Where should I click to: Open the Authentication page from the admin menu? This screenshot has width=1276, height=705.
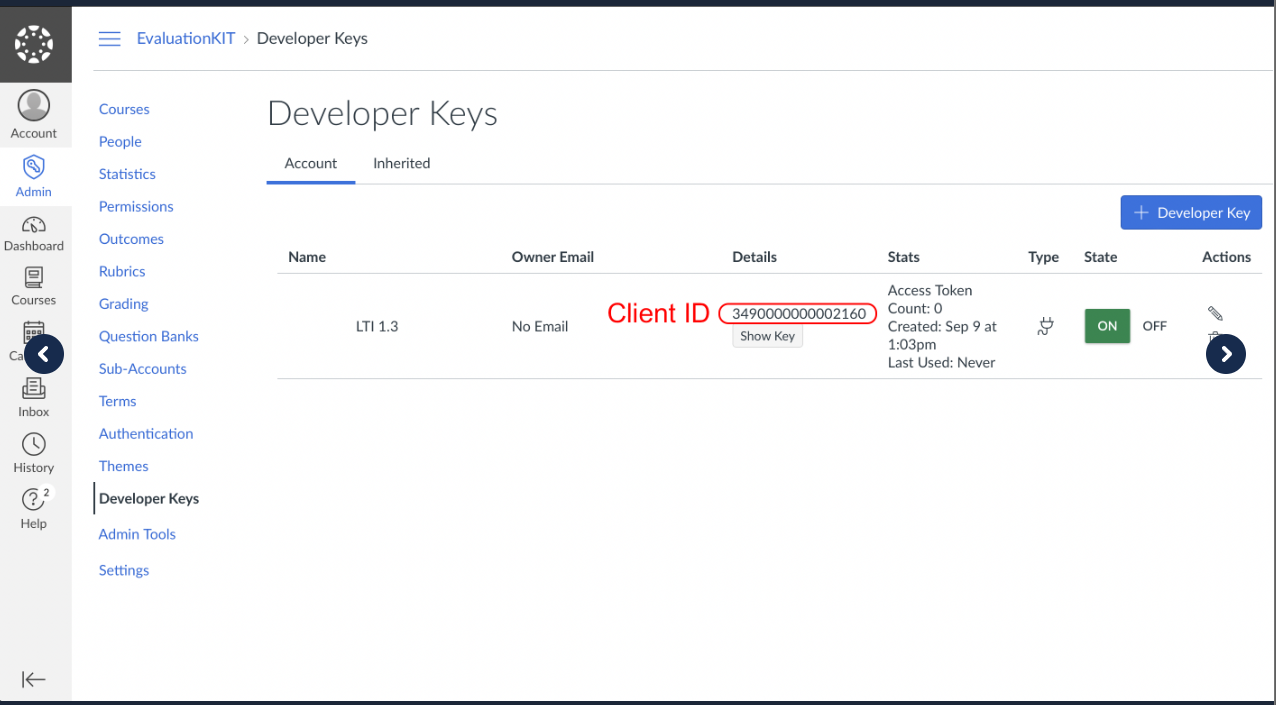point(145,433)
